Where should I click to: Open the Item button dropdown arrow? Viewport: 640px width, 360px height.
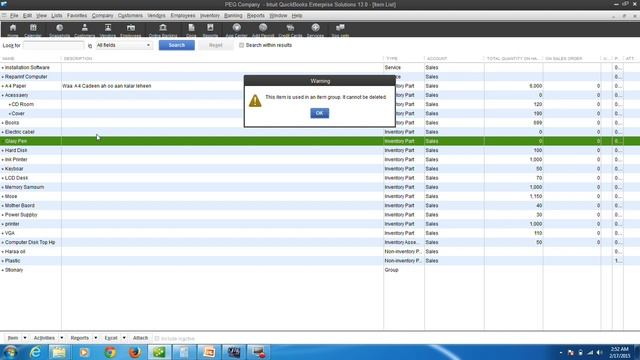click(x=24, y=338)
